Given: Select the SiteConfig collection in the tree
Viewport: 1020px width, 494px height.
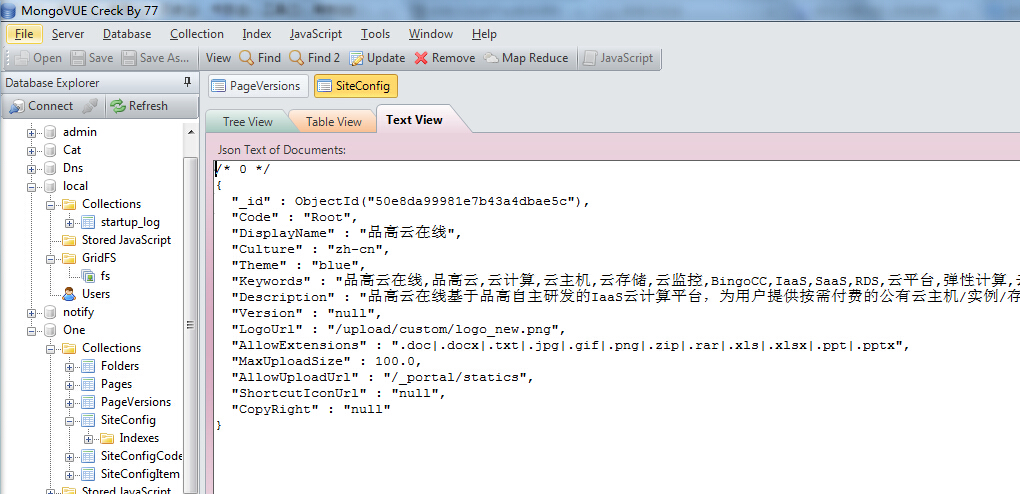Looking at the screenshot, I should 128,420.
